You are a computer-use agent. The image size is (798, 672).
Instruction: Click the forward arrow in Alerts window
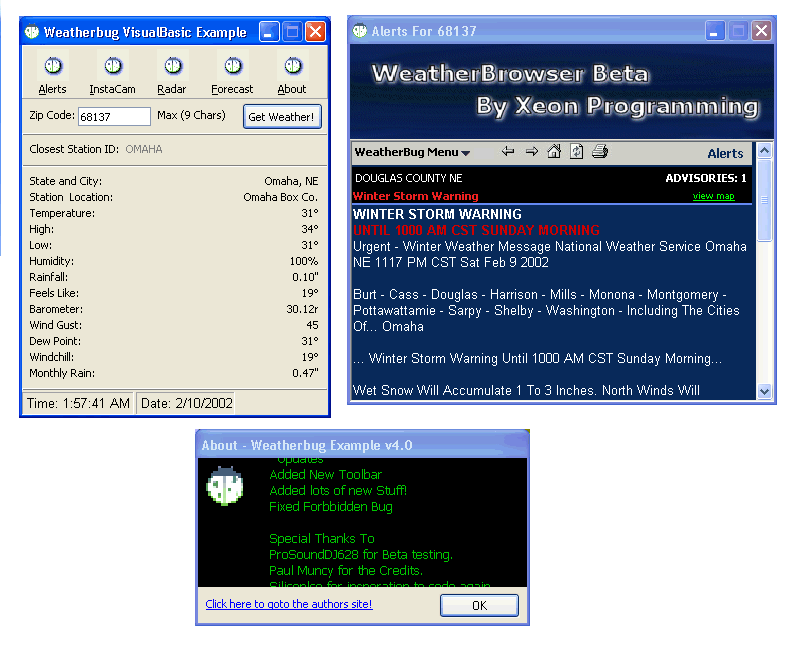point(531,151)
